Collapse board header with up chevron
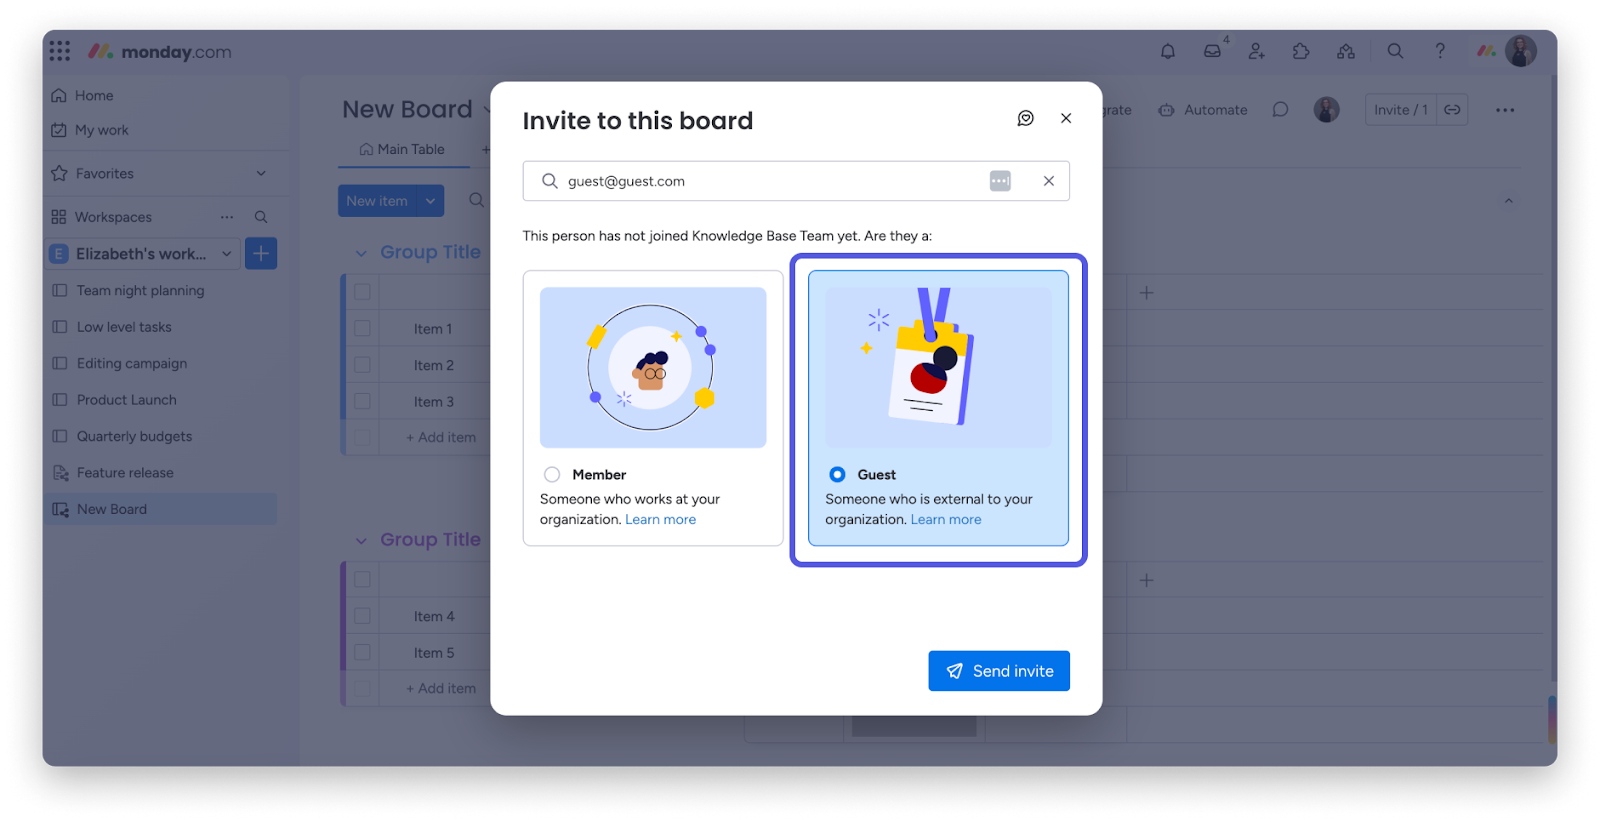This screenshot has height=822, width=1600. [1509, 201]
